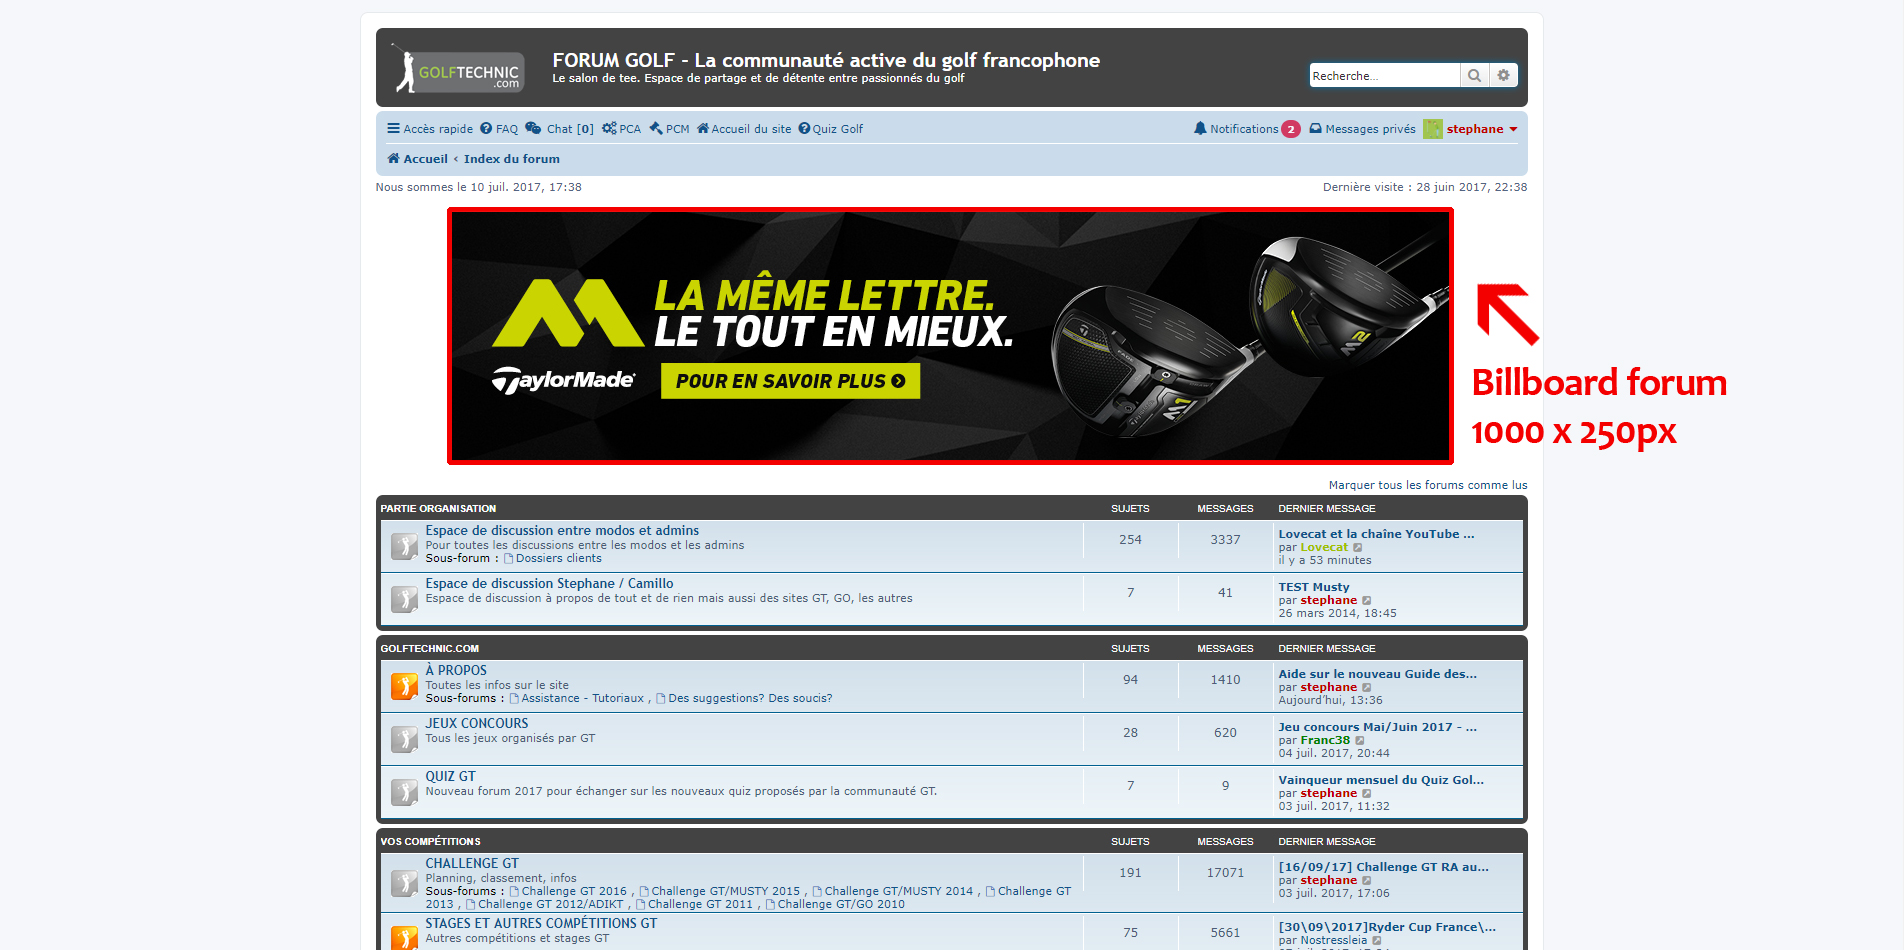The width and height of the screenshot is (1904, 950).
Task: View latest post icon next to Franc38
Action: click(1359, 741)
